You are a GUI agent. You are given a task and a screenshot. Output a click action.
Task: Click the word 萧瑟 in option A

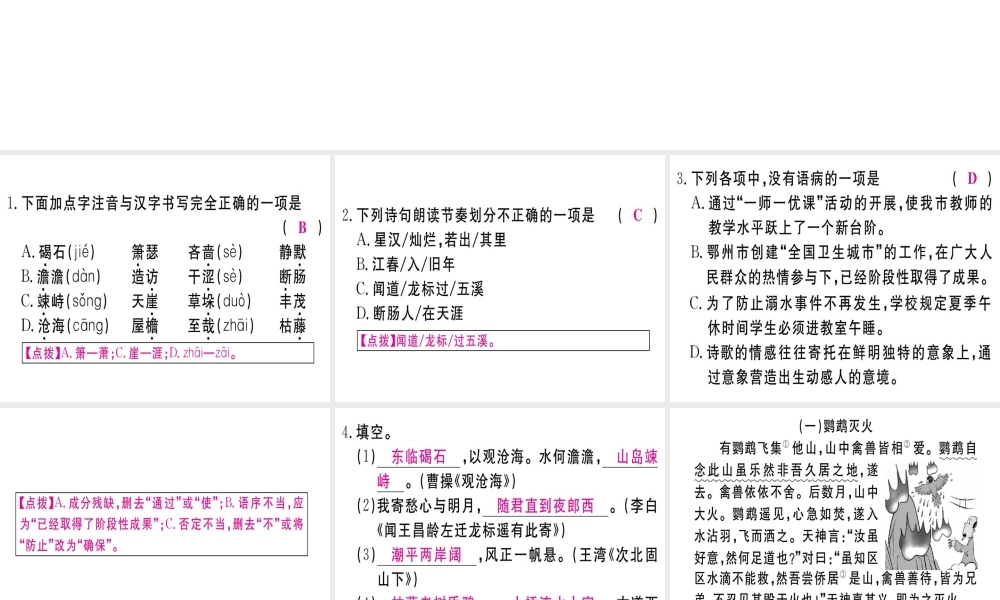pos(145,252)
